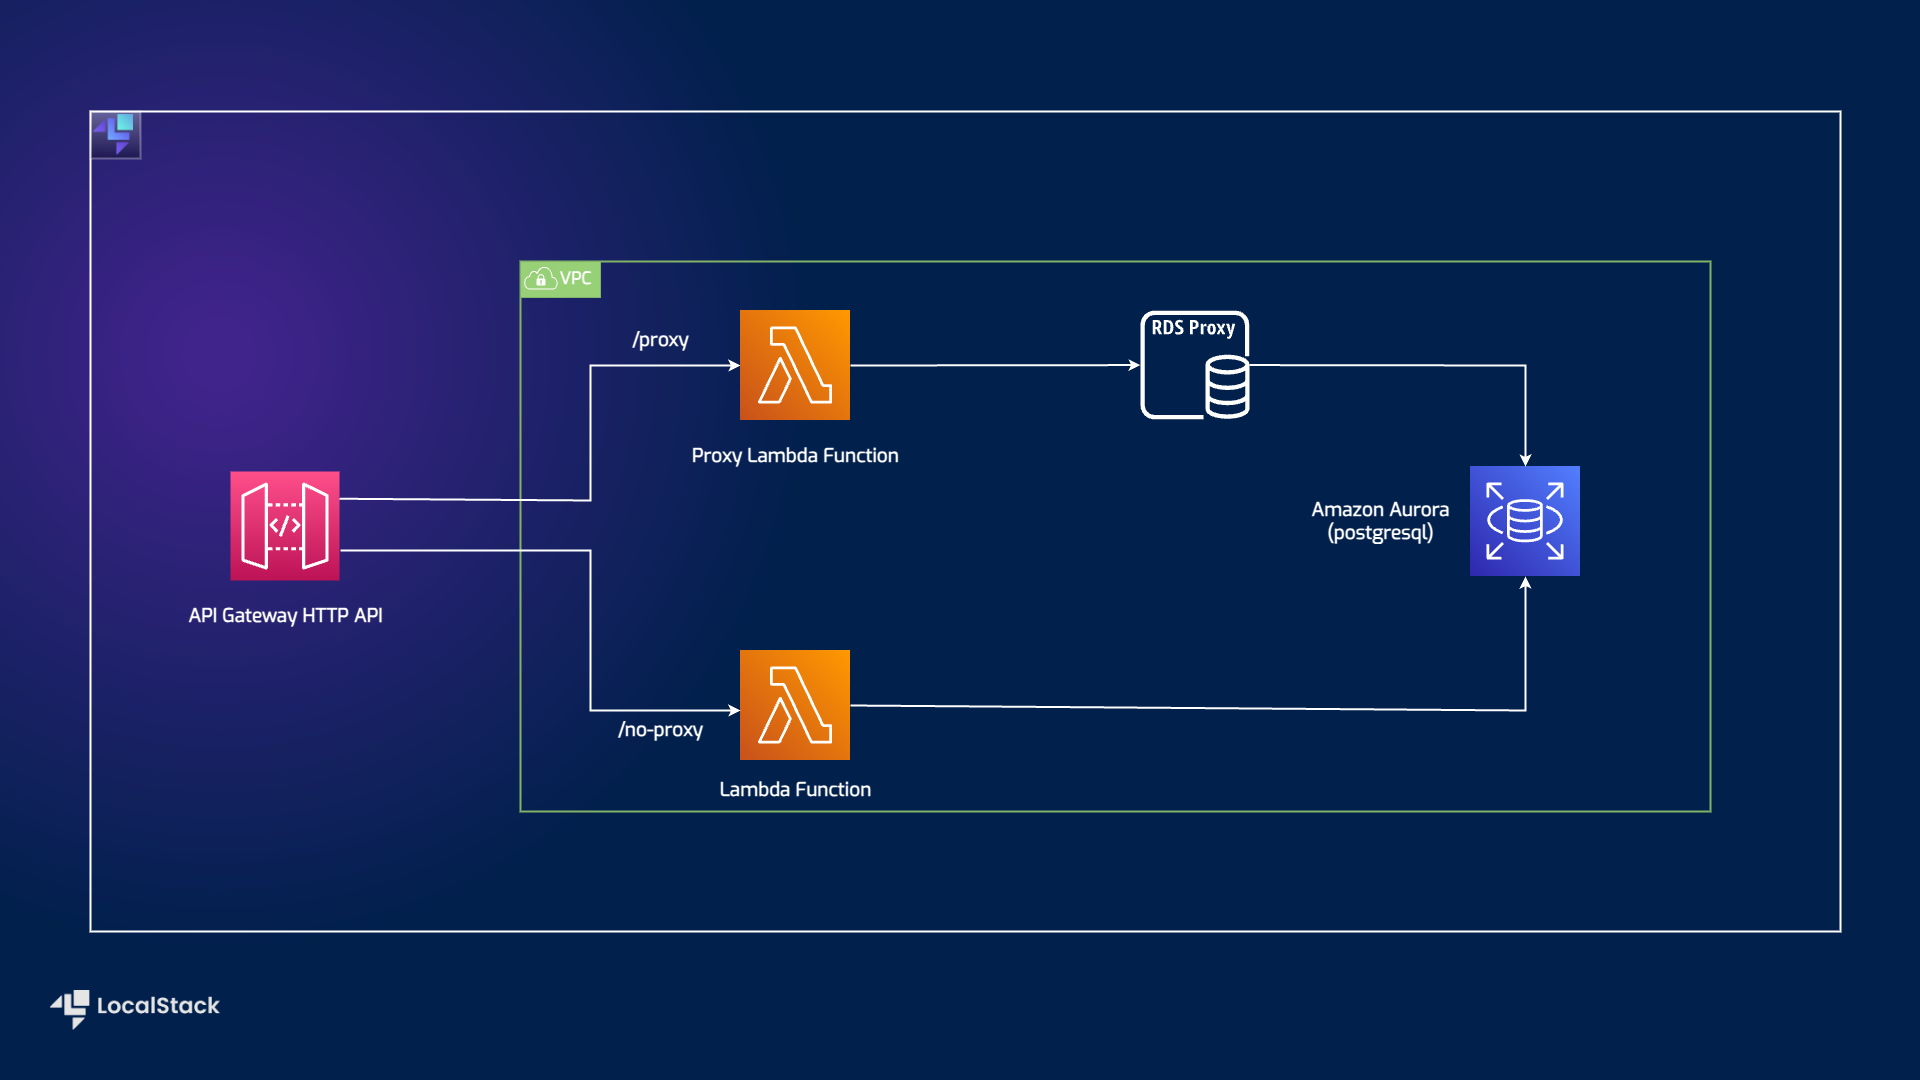This screenshot has width=1920, height=1080.
Task: Click arrowhead entering Proxy Lambda Function
Action: coord(734,365)
